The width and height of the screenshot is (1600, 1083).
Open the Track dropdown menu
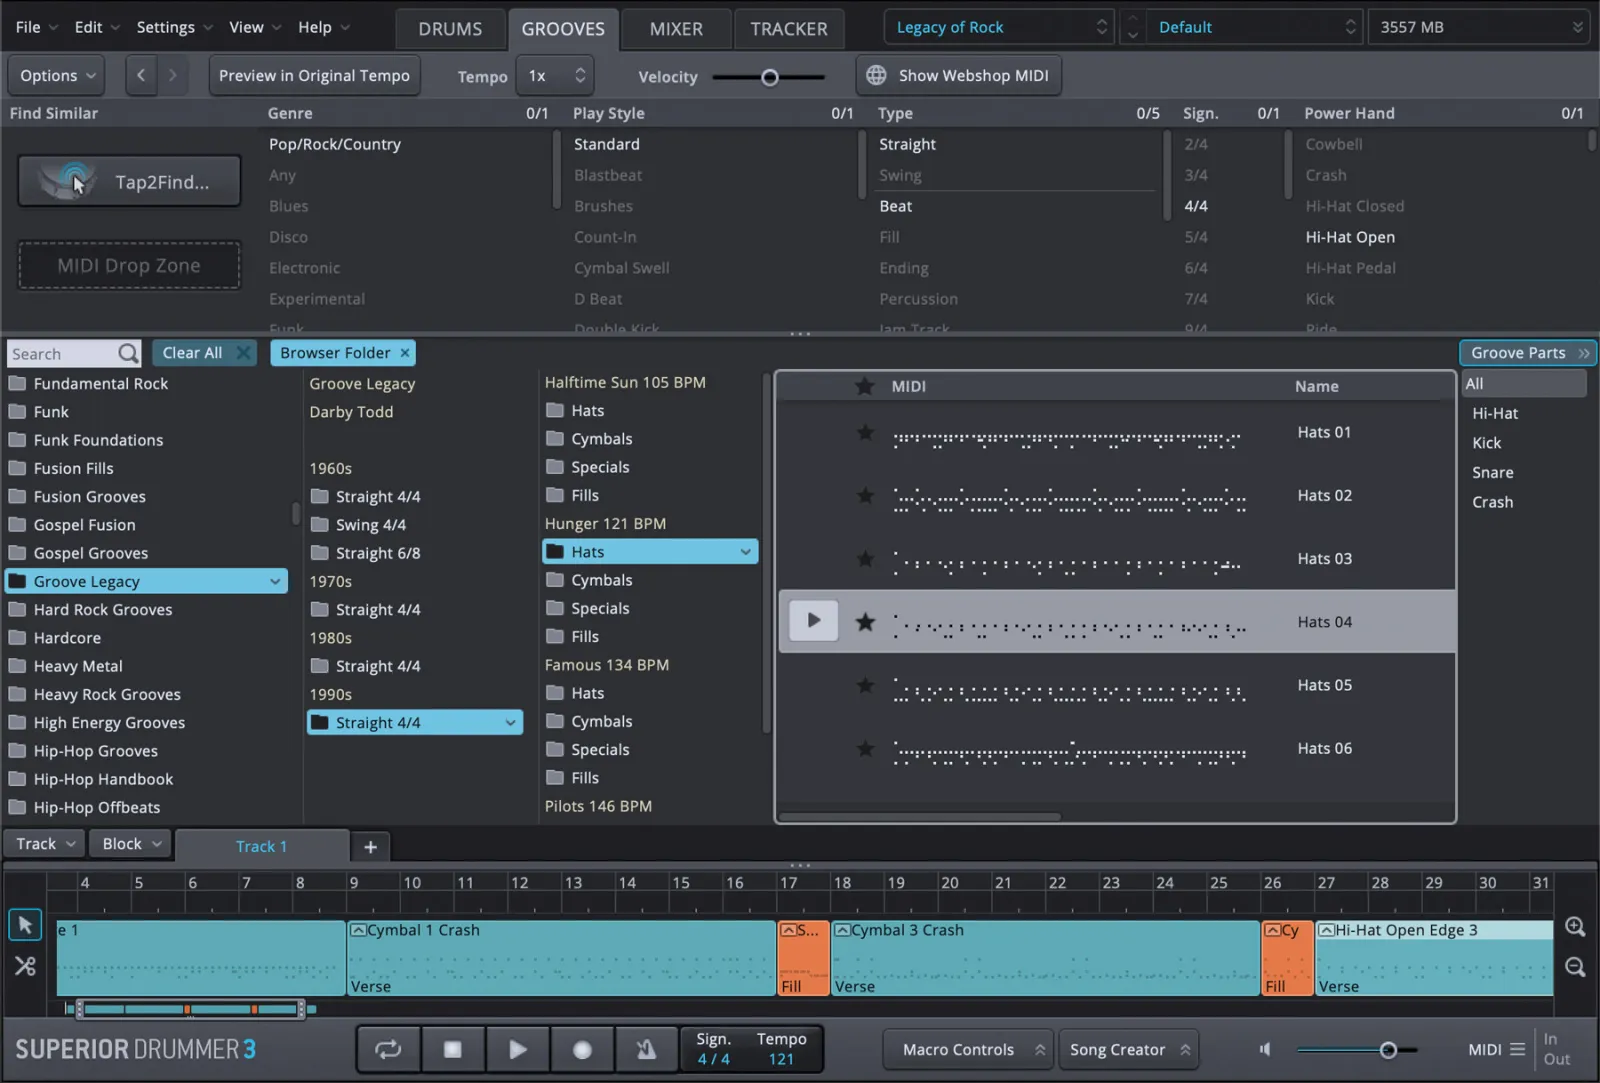click(x=45, y=844)
